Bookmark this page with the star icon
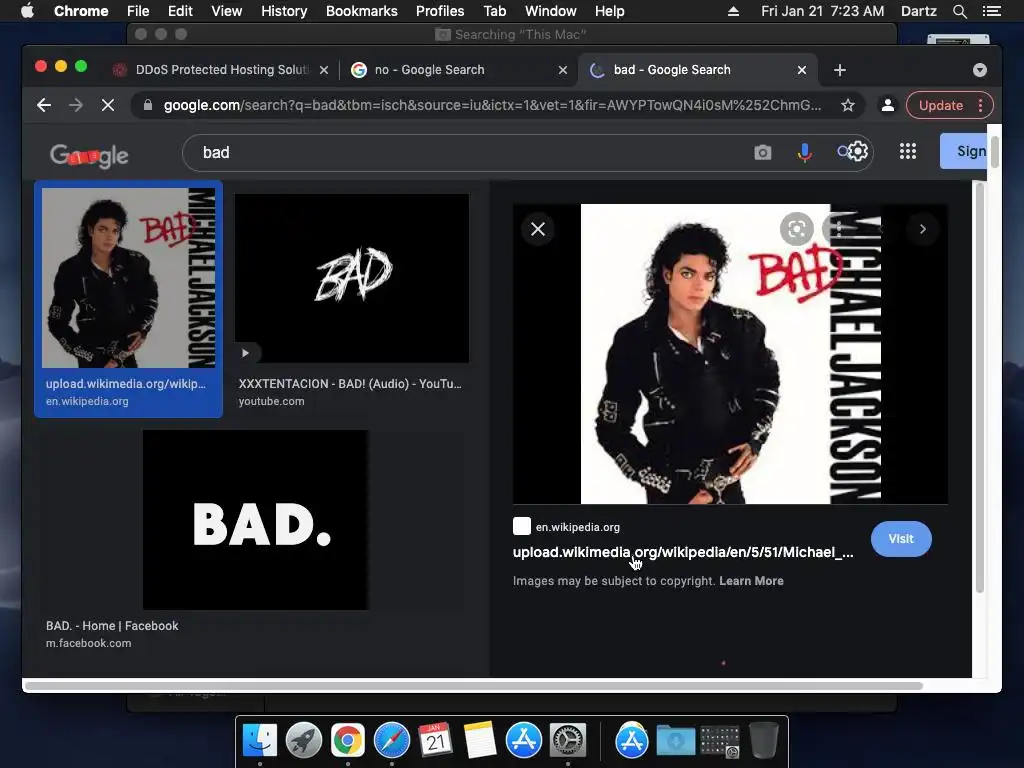This screenshot has width=1024, height=768. (x=848, y=105)
